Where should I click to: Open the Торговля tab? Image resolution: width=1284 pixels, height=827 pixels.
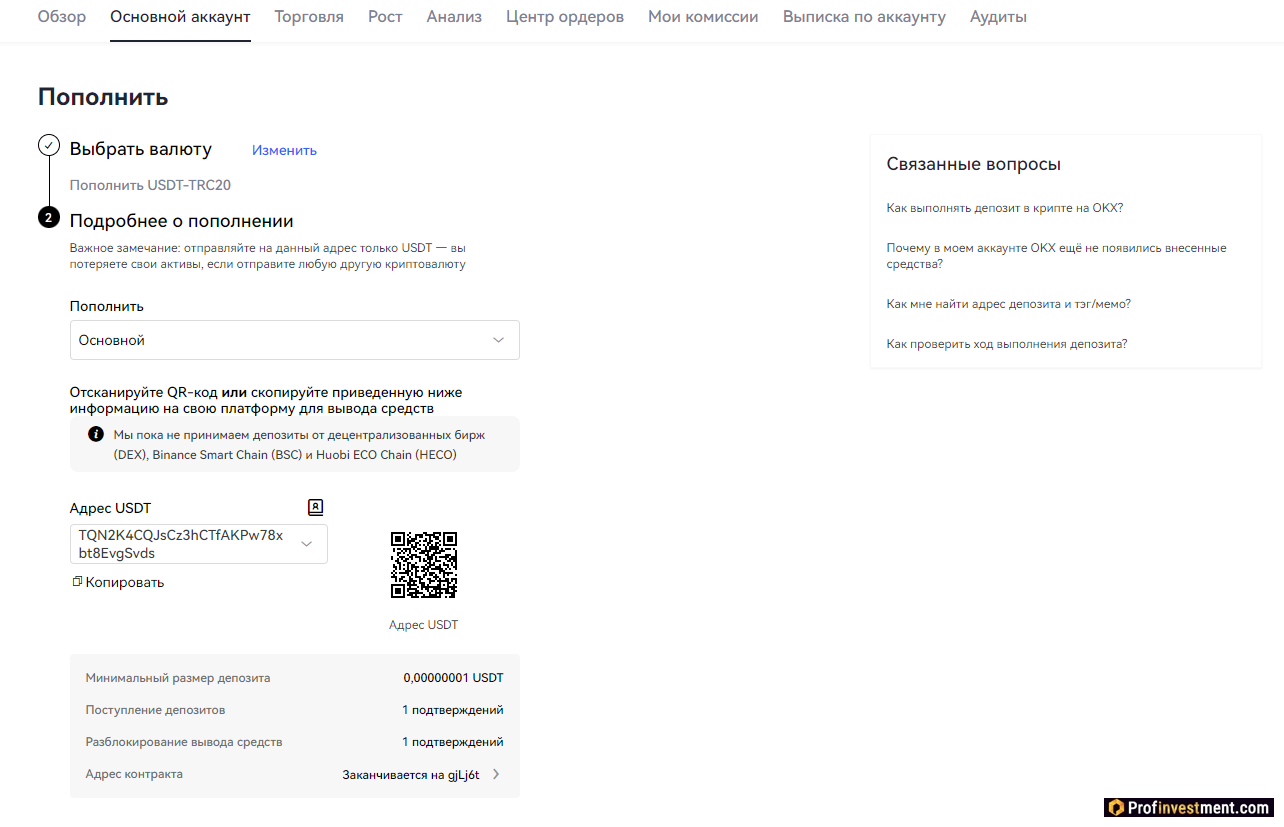pyautogui.click(x=309, y=17)
